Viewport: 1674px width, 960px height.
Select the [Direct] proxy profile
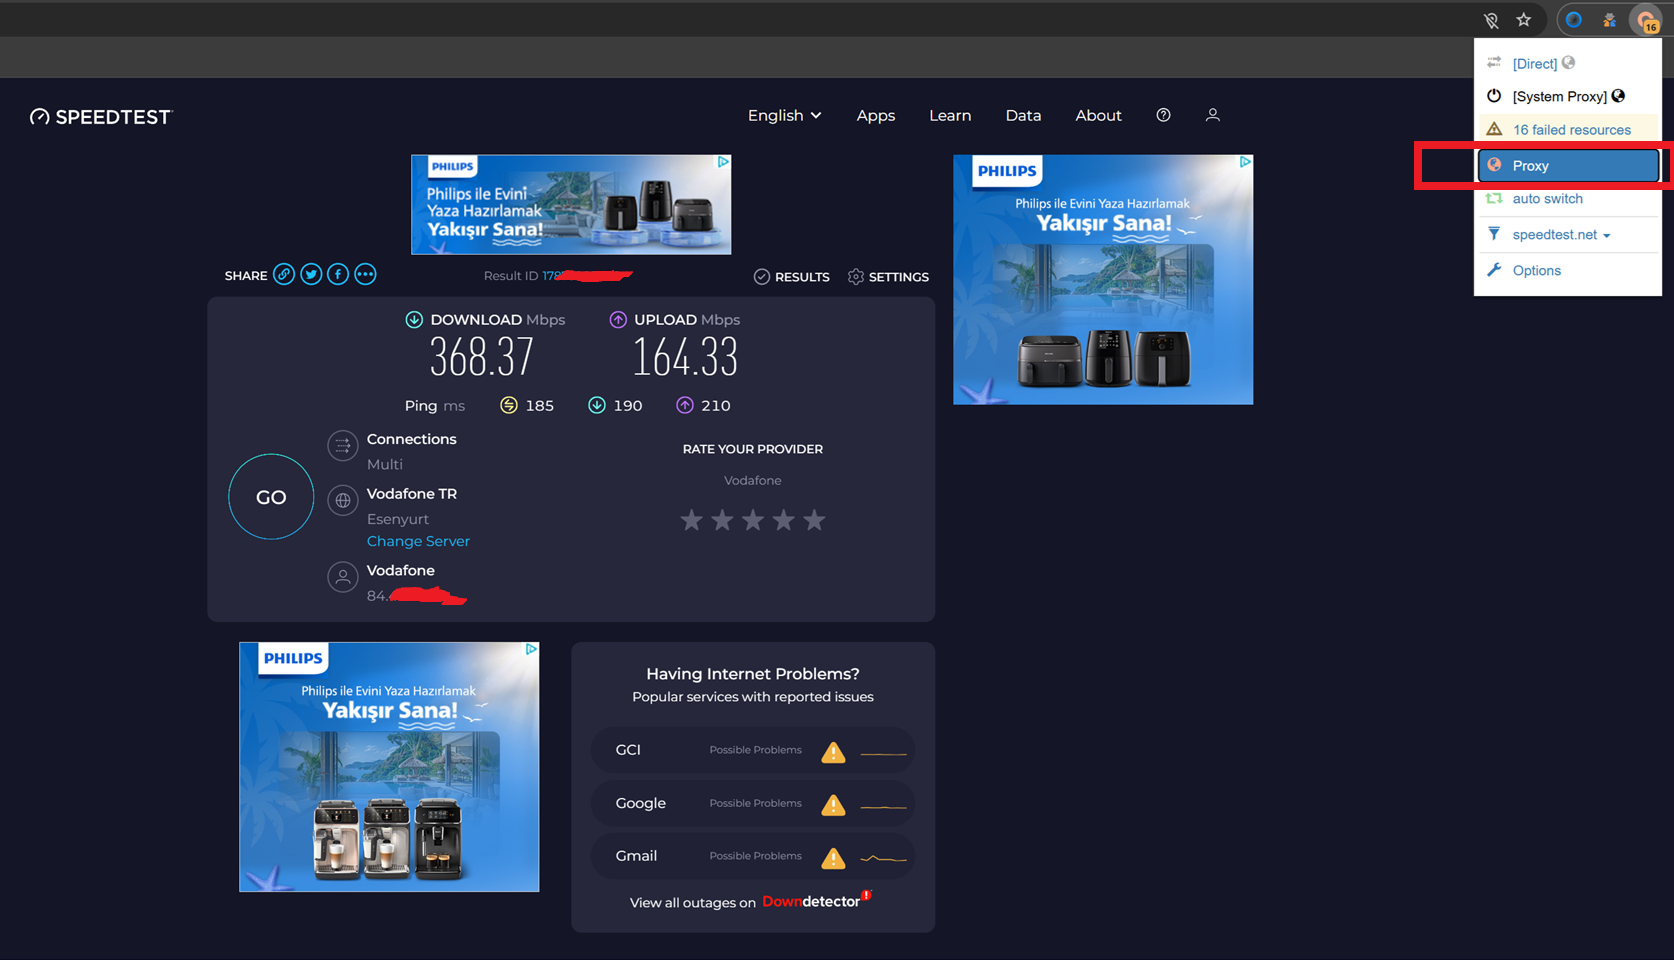pyautogui.click(x=1568, y=63)
